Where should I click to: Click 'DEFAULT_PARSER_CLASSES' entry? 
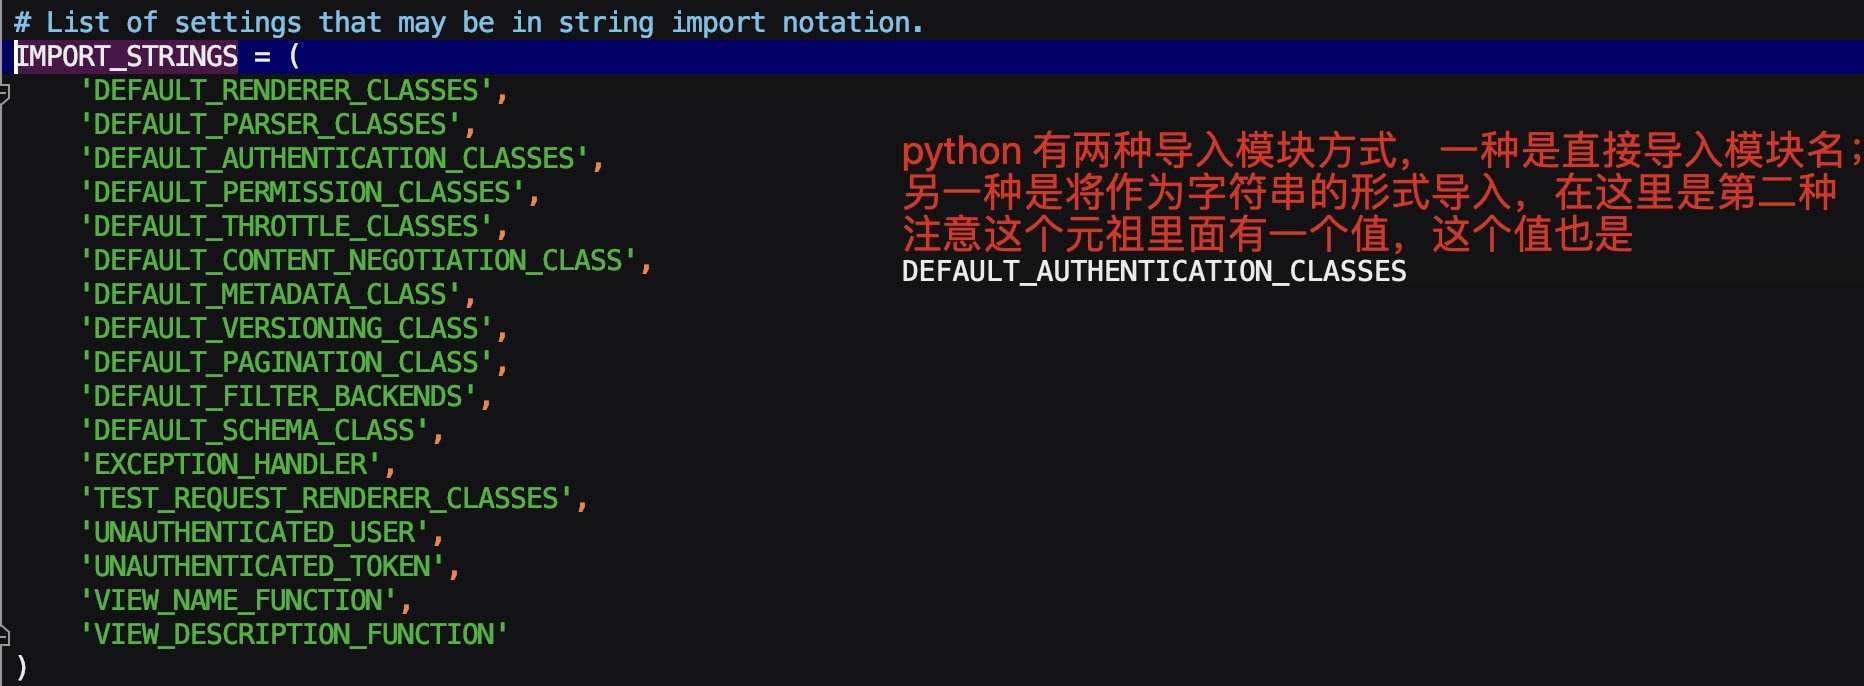pos(271,125)
